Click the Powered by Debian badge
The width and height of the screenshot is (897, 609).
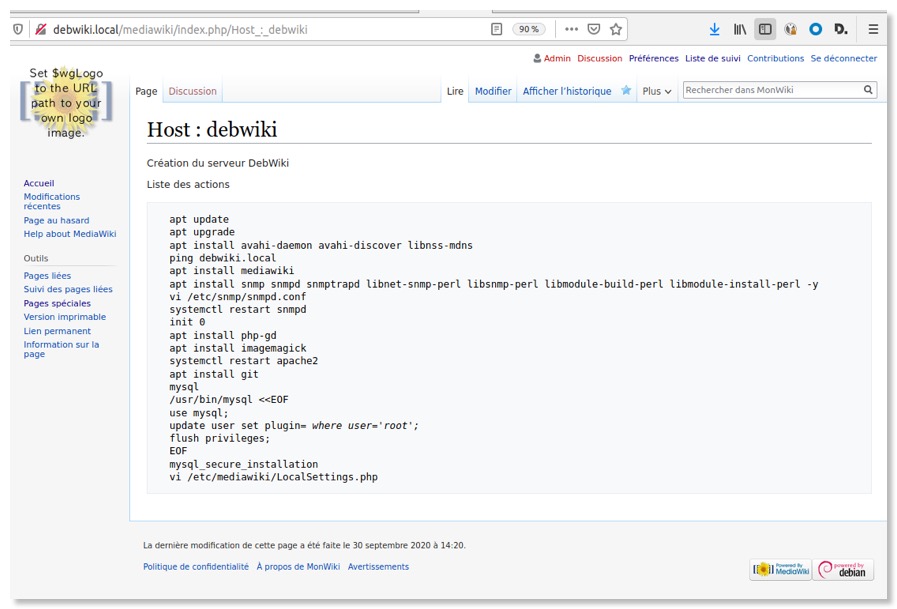point(844,569)
